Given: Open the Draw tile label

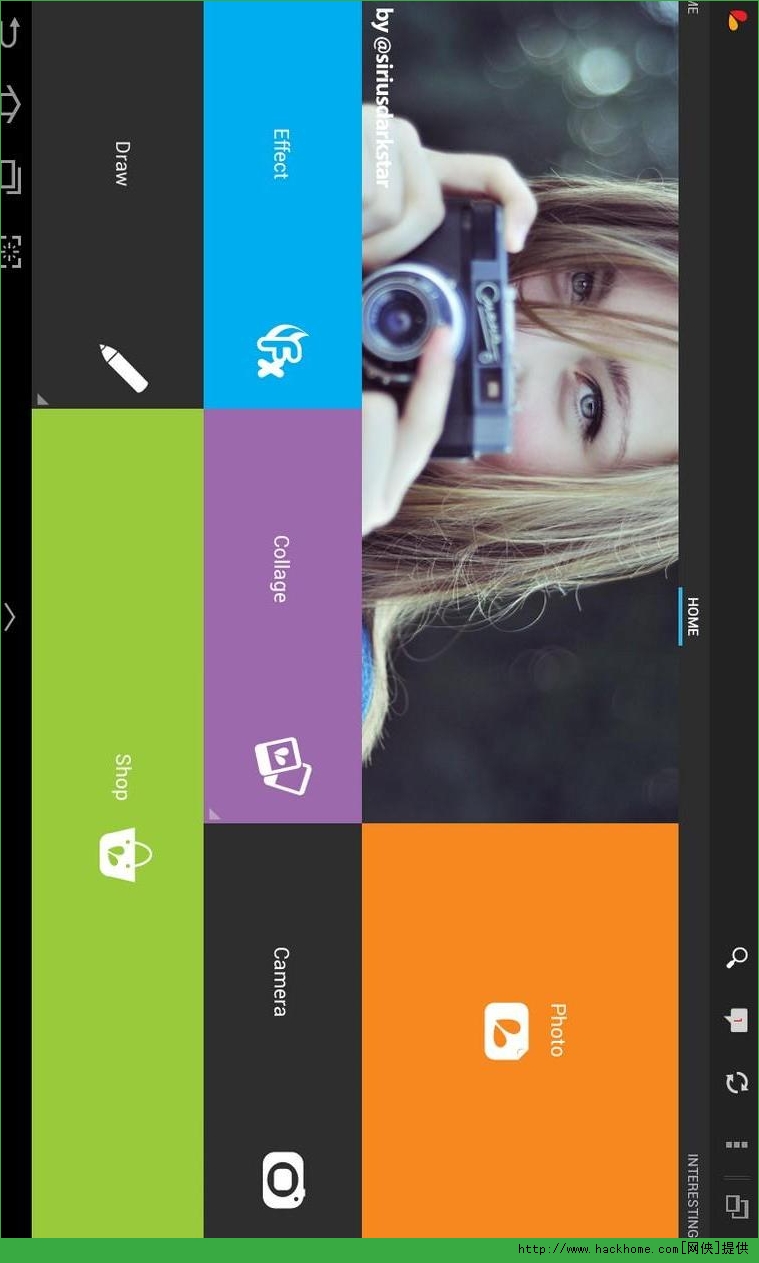Looking at the screenshot, I should tap(122, 164).
